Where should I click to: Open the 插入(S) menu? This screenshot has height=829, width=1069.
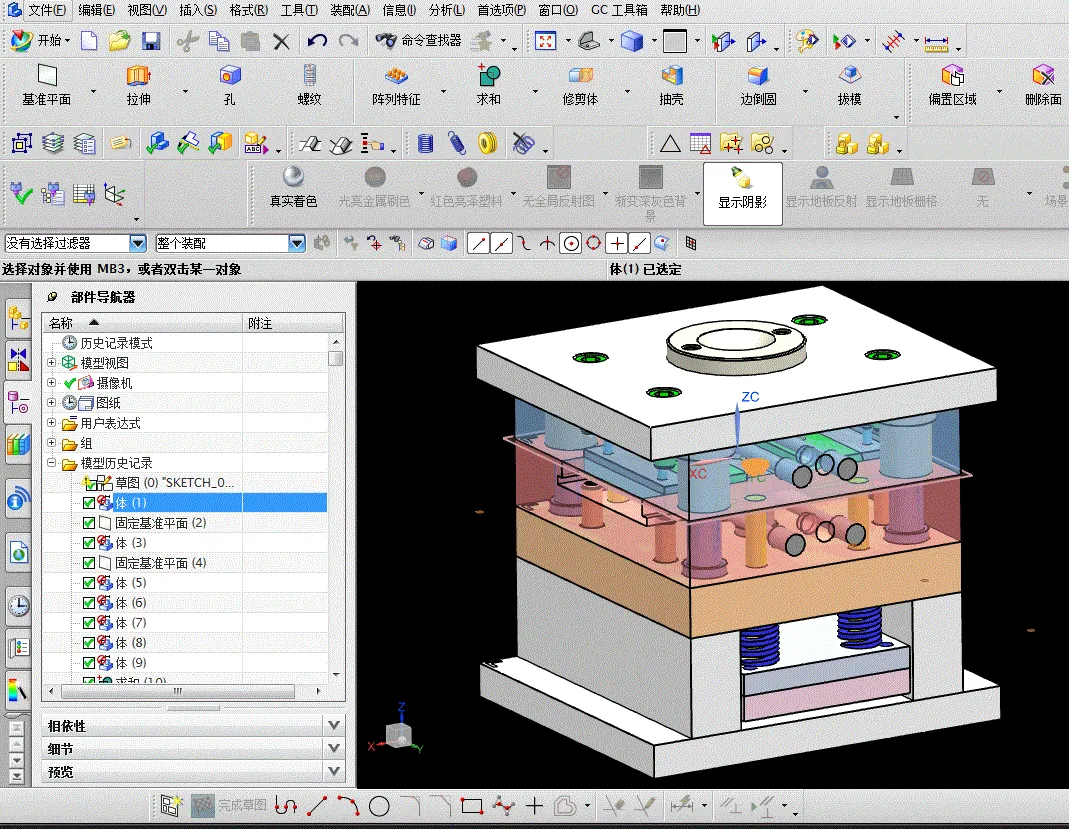coord(198,10)
